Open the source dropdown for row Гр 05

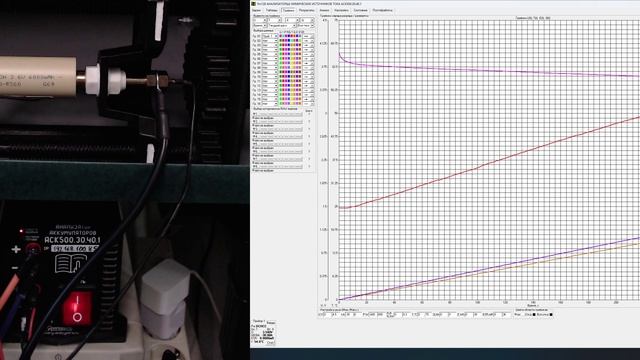tap(270, 54)
